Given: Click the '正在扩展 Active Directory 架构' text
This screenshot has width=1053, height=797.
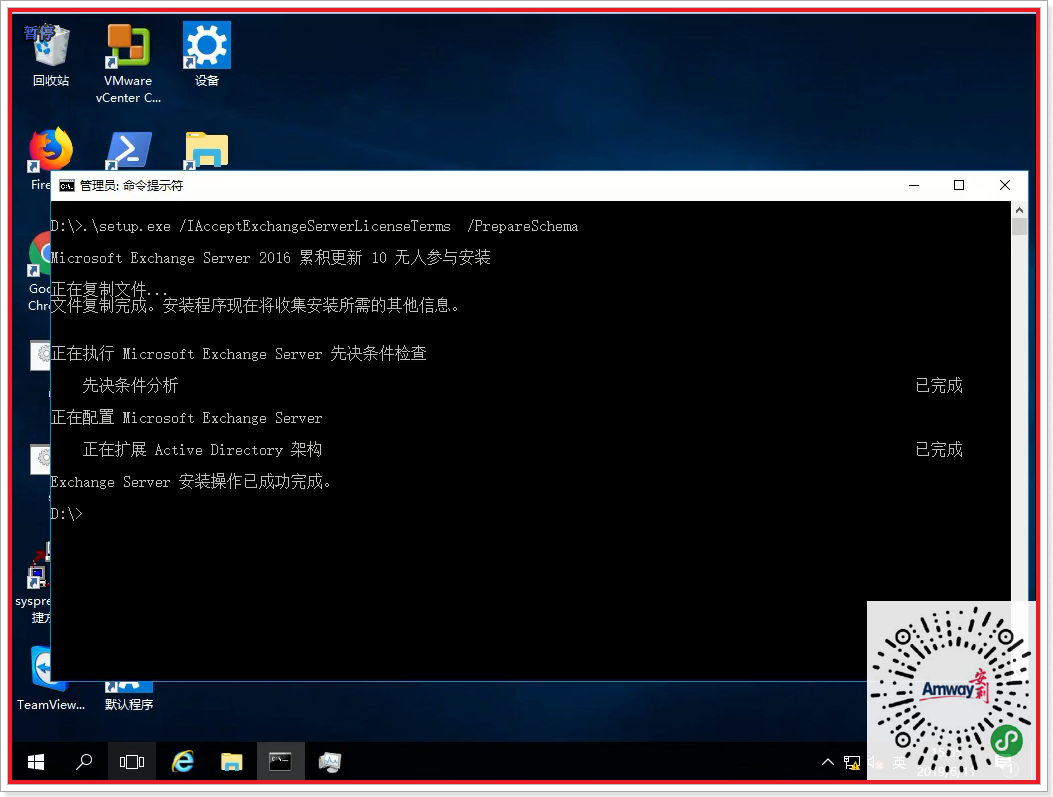Looking at the screenshot, I should [x=202, y=449].
